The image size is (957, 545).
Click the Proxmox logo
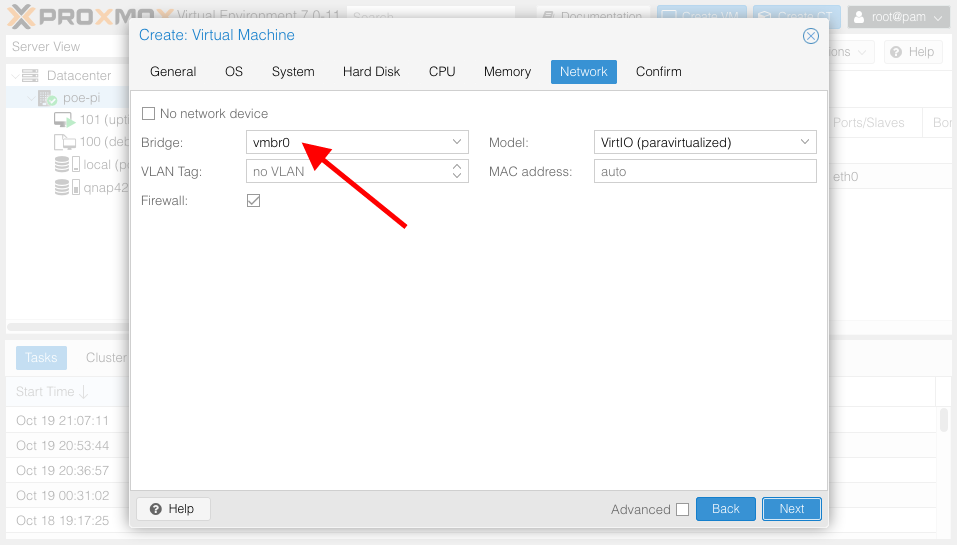pos(90,16)
